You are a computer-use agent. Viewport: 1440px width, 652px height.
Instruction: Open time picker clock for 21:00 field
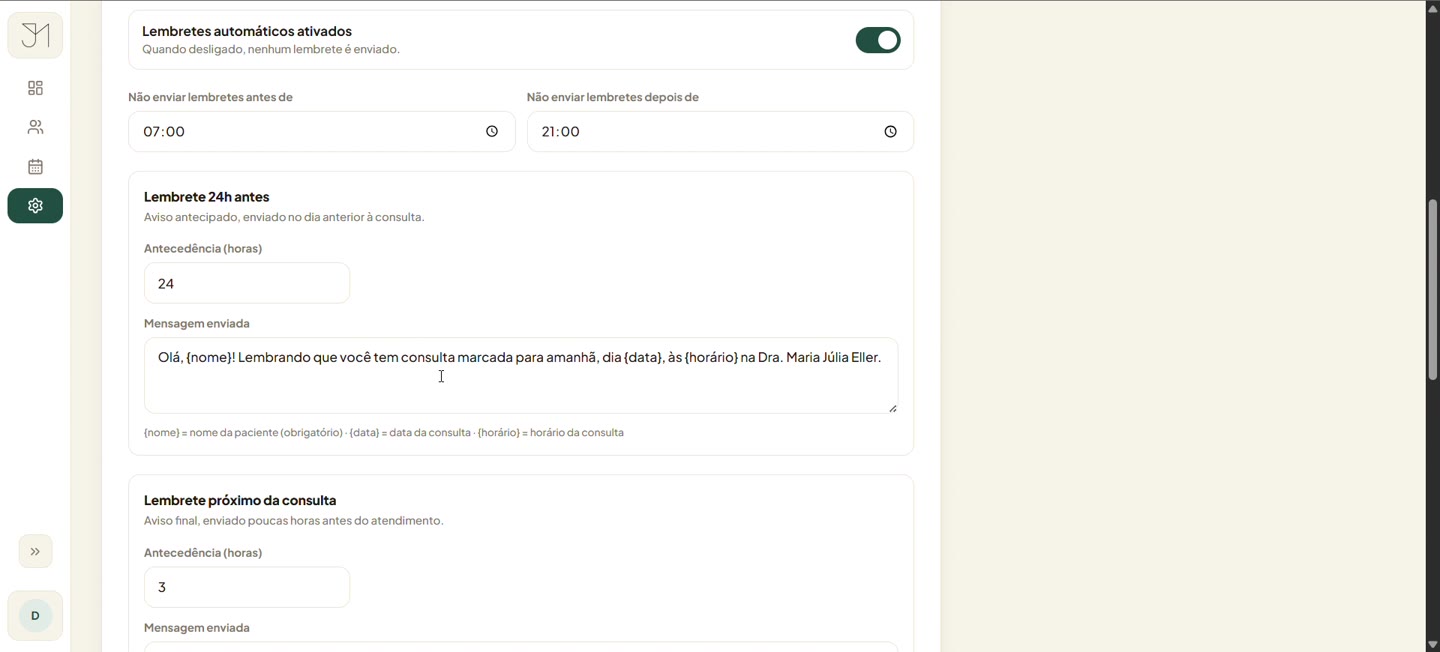coord(890,132)
